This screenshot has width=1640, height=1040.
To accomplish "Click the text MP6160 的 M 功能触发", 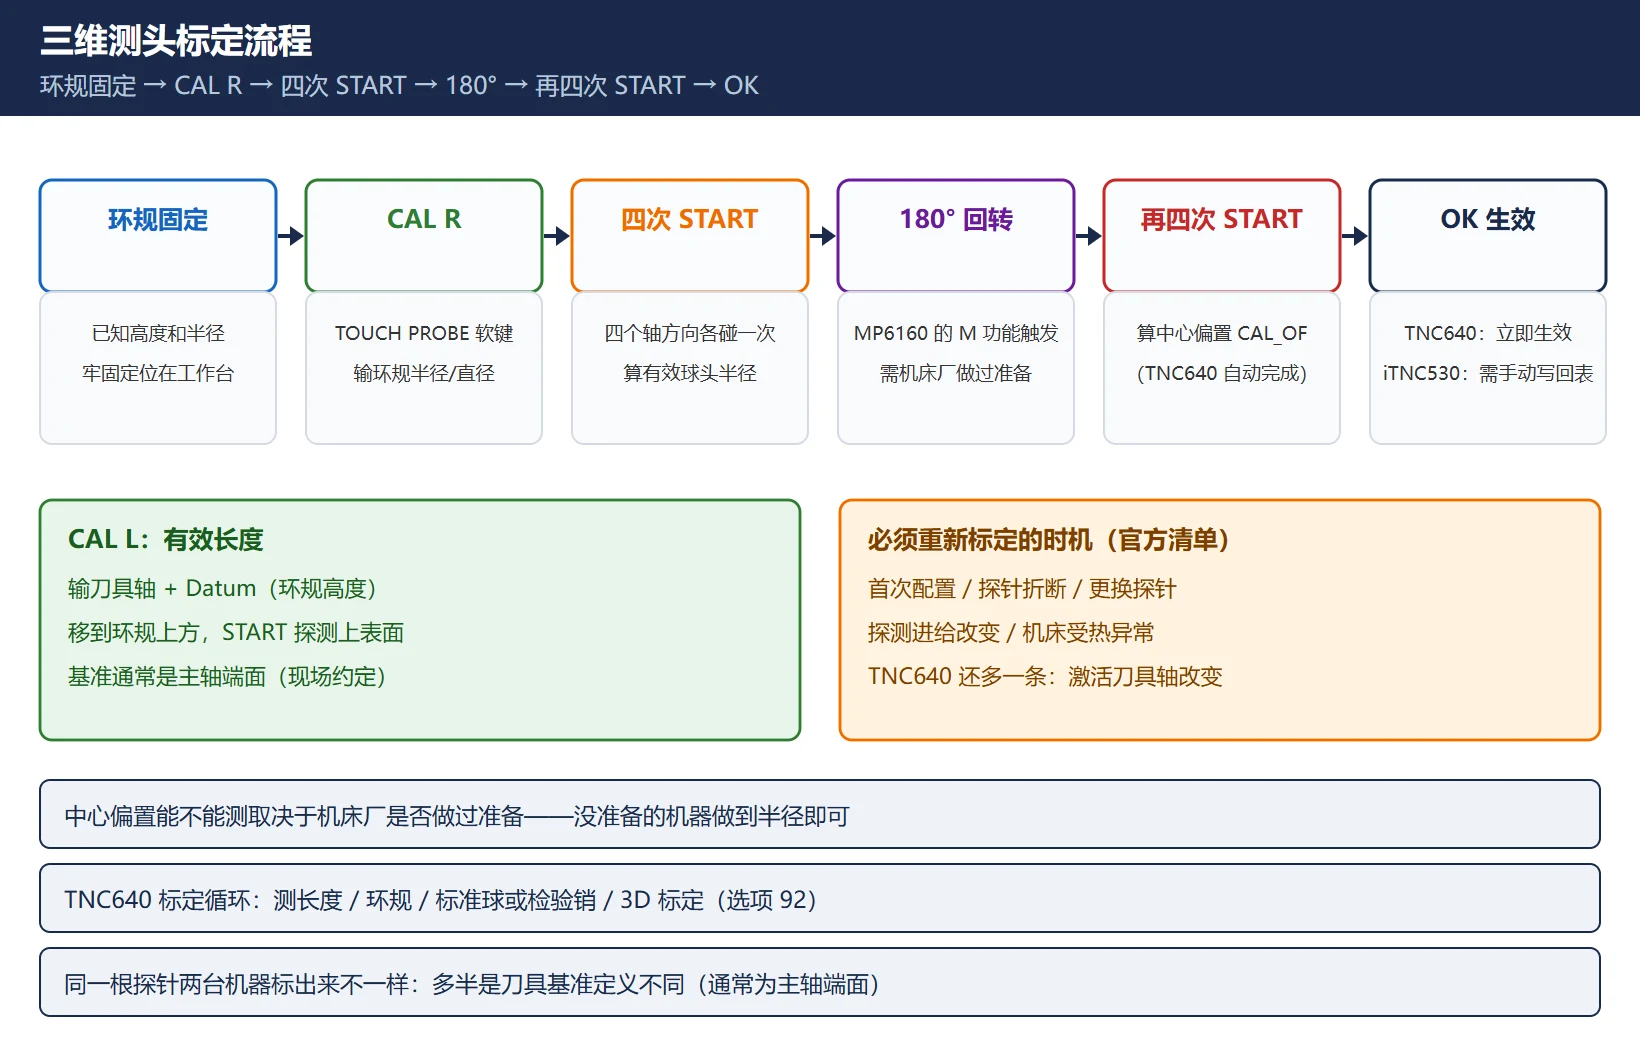I will pos(956,333).
